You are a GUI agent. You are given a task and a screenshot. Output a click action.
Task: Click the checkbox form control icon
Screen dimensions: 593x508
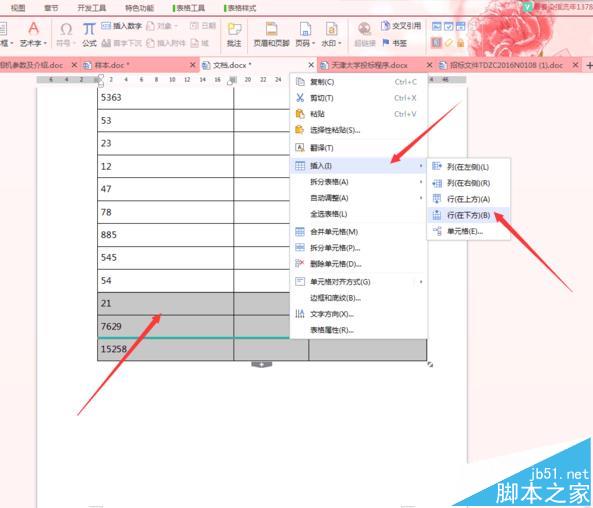449,26
